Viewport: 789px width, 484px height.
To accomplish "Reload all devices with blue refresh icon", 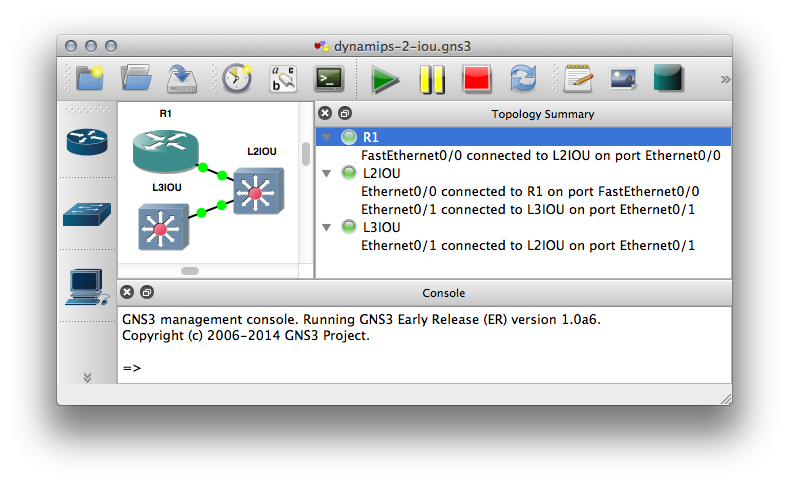I will point(523,78).
